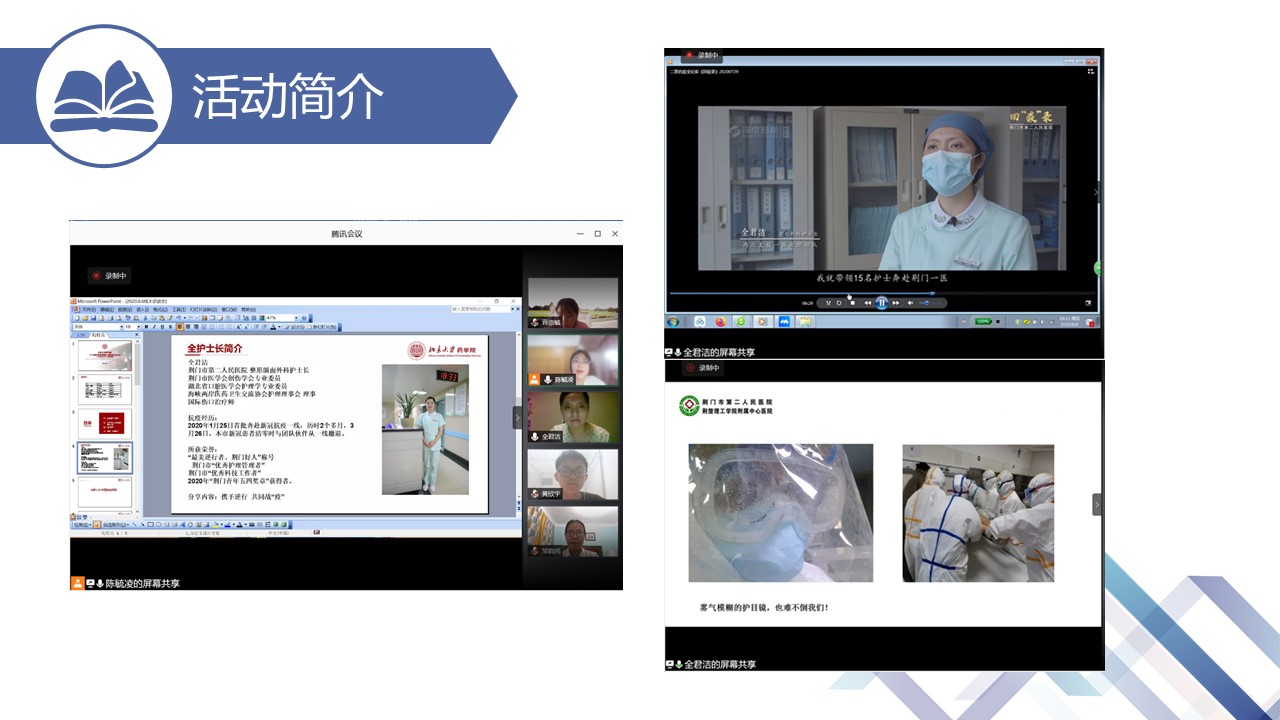Select 全君洁's video thumbnail in participant list

click(x=573, y=417)
